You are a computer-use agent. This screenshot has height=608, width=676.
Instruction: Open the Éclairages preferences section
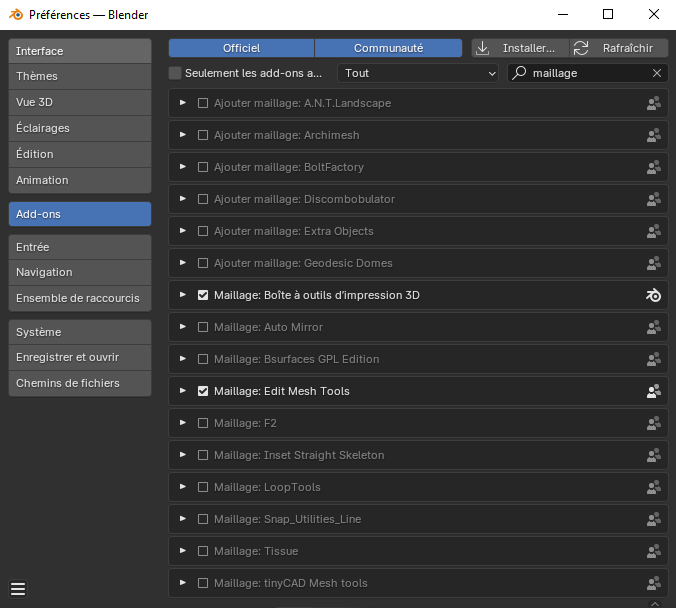pyautogui.click(x=80, y=128)
